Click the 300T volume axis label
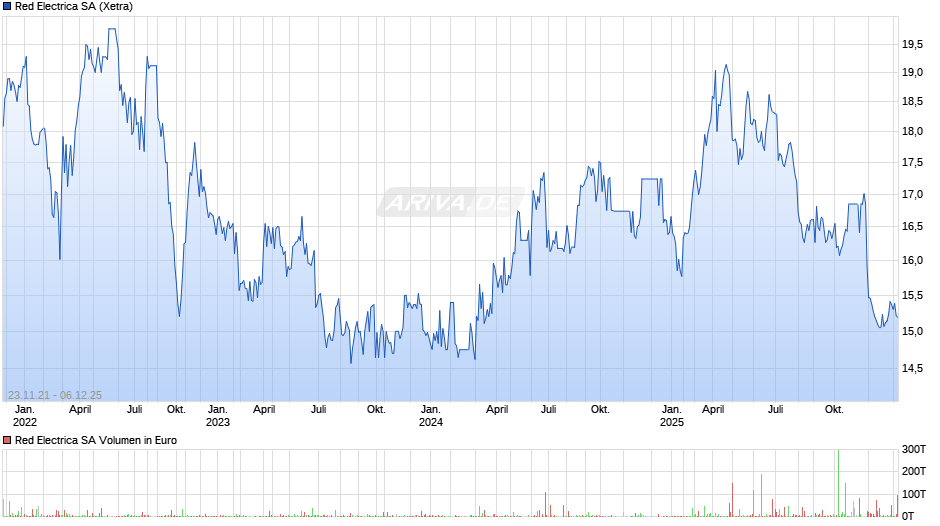Viewport: 940px width, 526px height. [x=914, y=449]
